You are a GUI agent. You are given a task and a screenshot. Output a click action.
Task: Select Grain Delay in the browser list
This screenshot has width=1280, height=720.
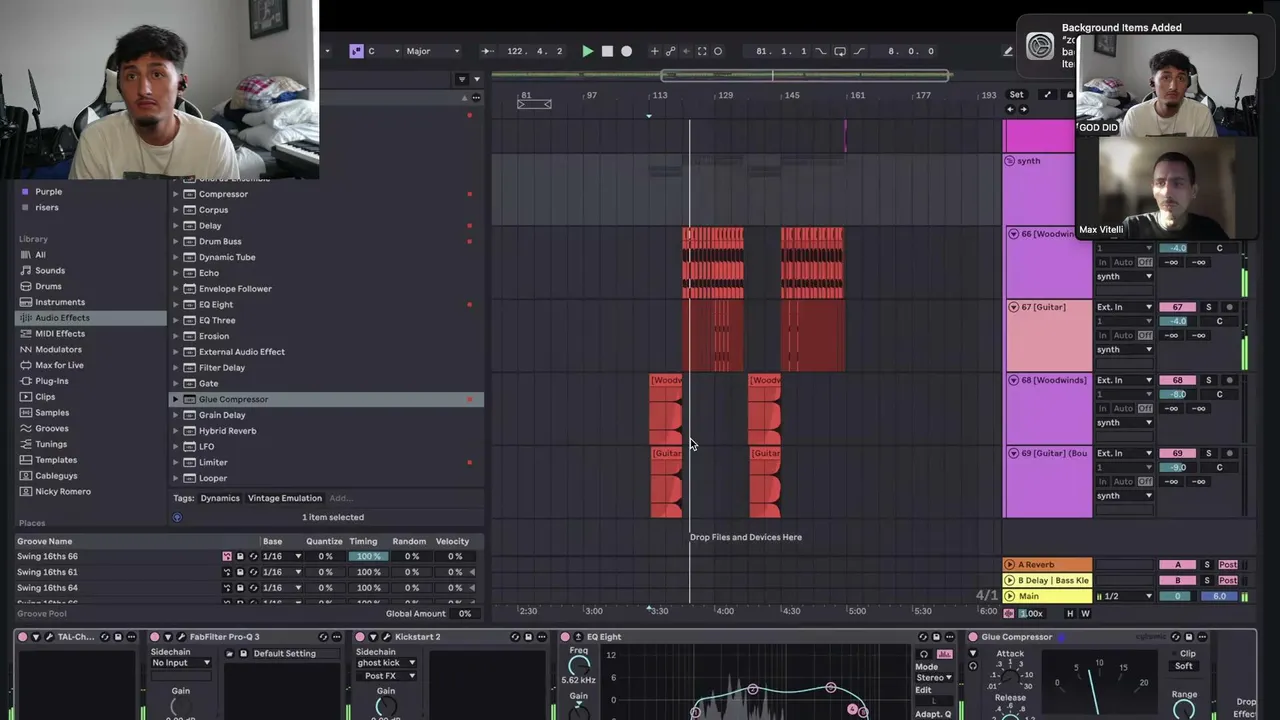(x=222, y=415)
